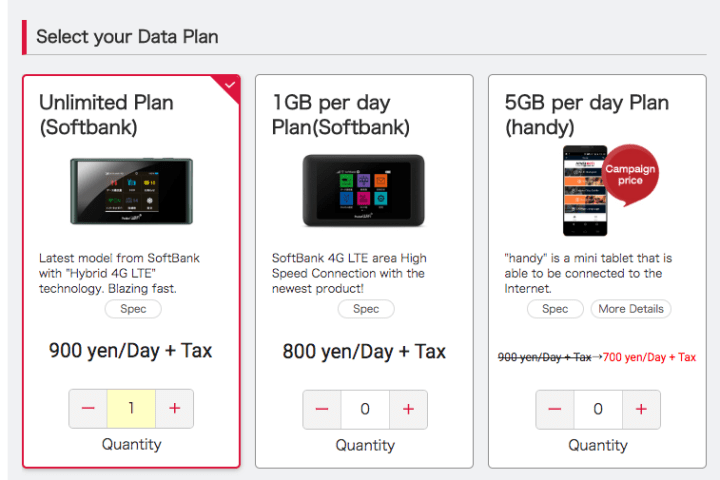The image size is (720, 480).
Task: Select the 1GB per day Plan title
Action: [x=340, y=115]
